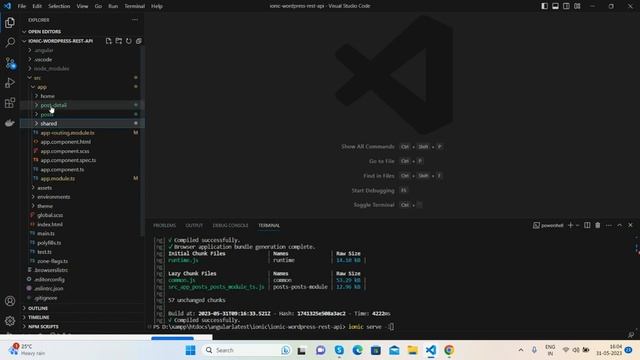Switch to the DEBUG CONSOLE tab
640x360 pixels.
pos(230,225)
